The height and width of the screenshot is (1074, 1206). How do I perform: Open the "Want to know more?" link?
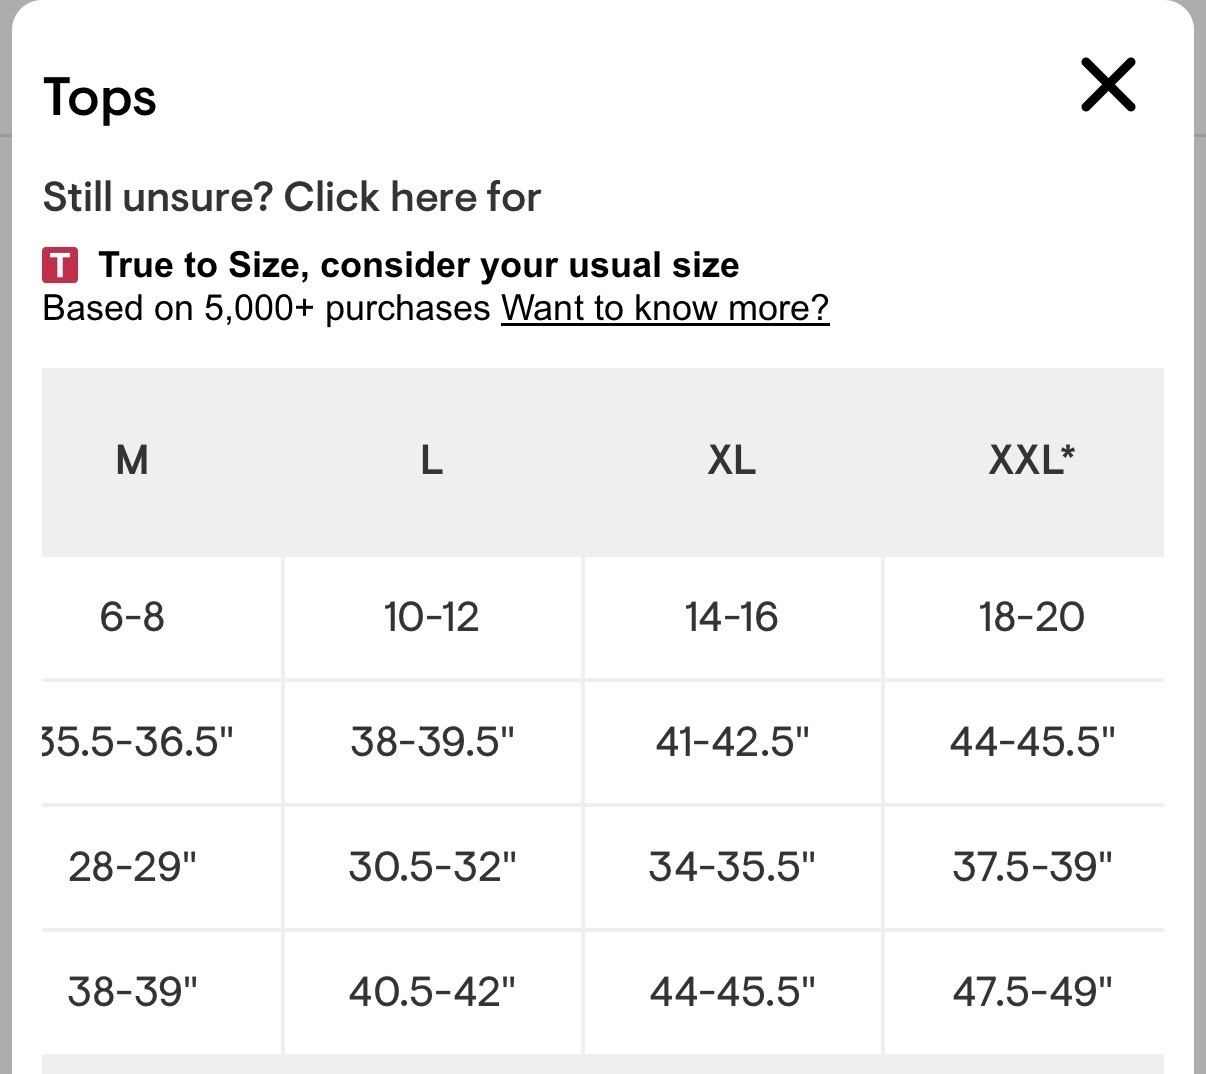(665, 308)
